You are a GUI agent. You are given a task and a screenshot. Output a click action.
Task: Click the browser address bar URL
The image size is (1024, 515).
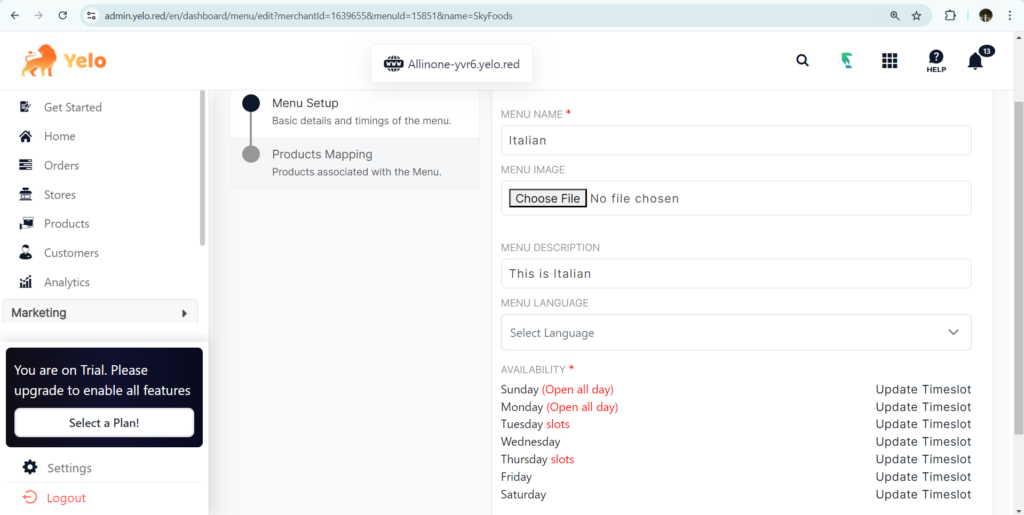308,16
